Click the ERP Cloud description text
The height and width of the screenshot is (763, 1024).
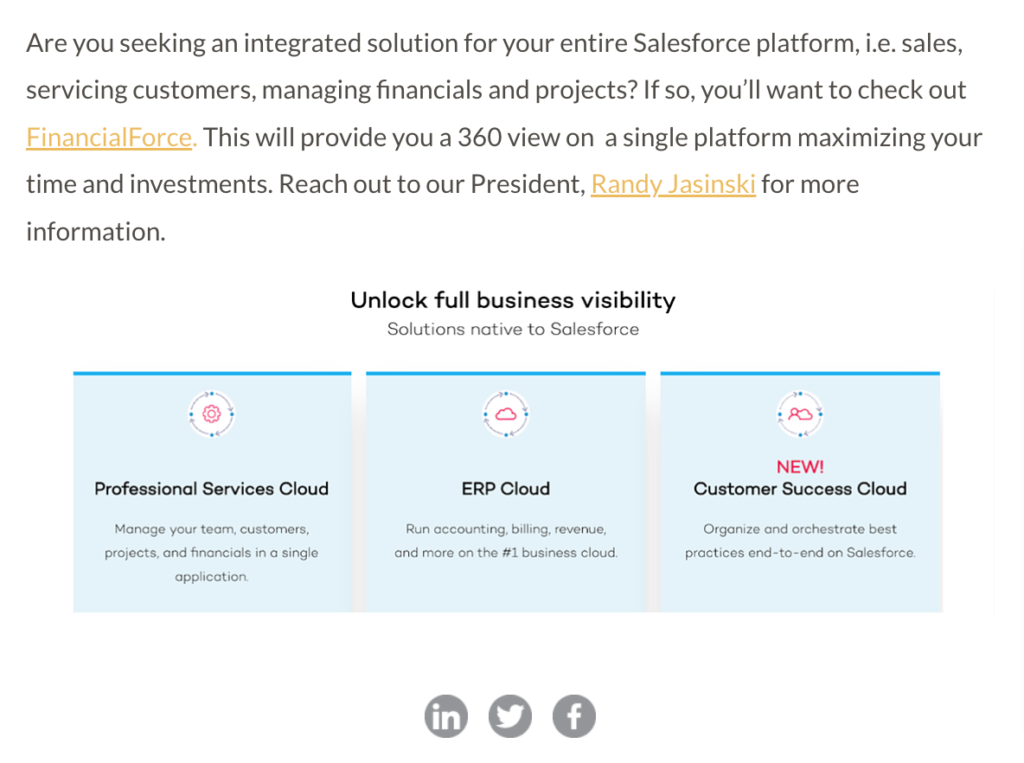coord(506,541)
